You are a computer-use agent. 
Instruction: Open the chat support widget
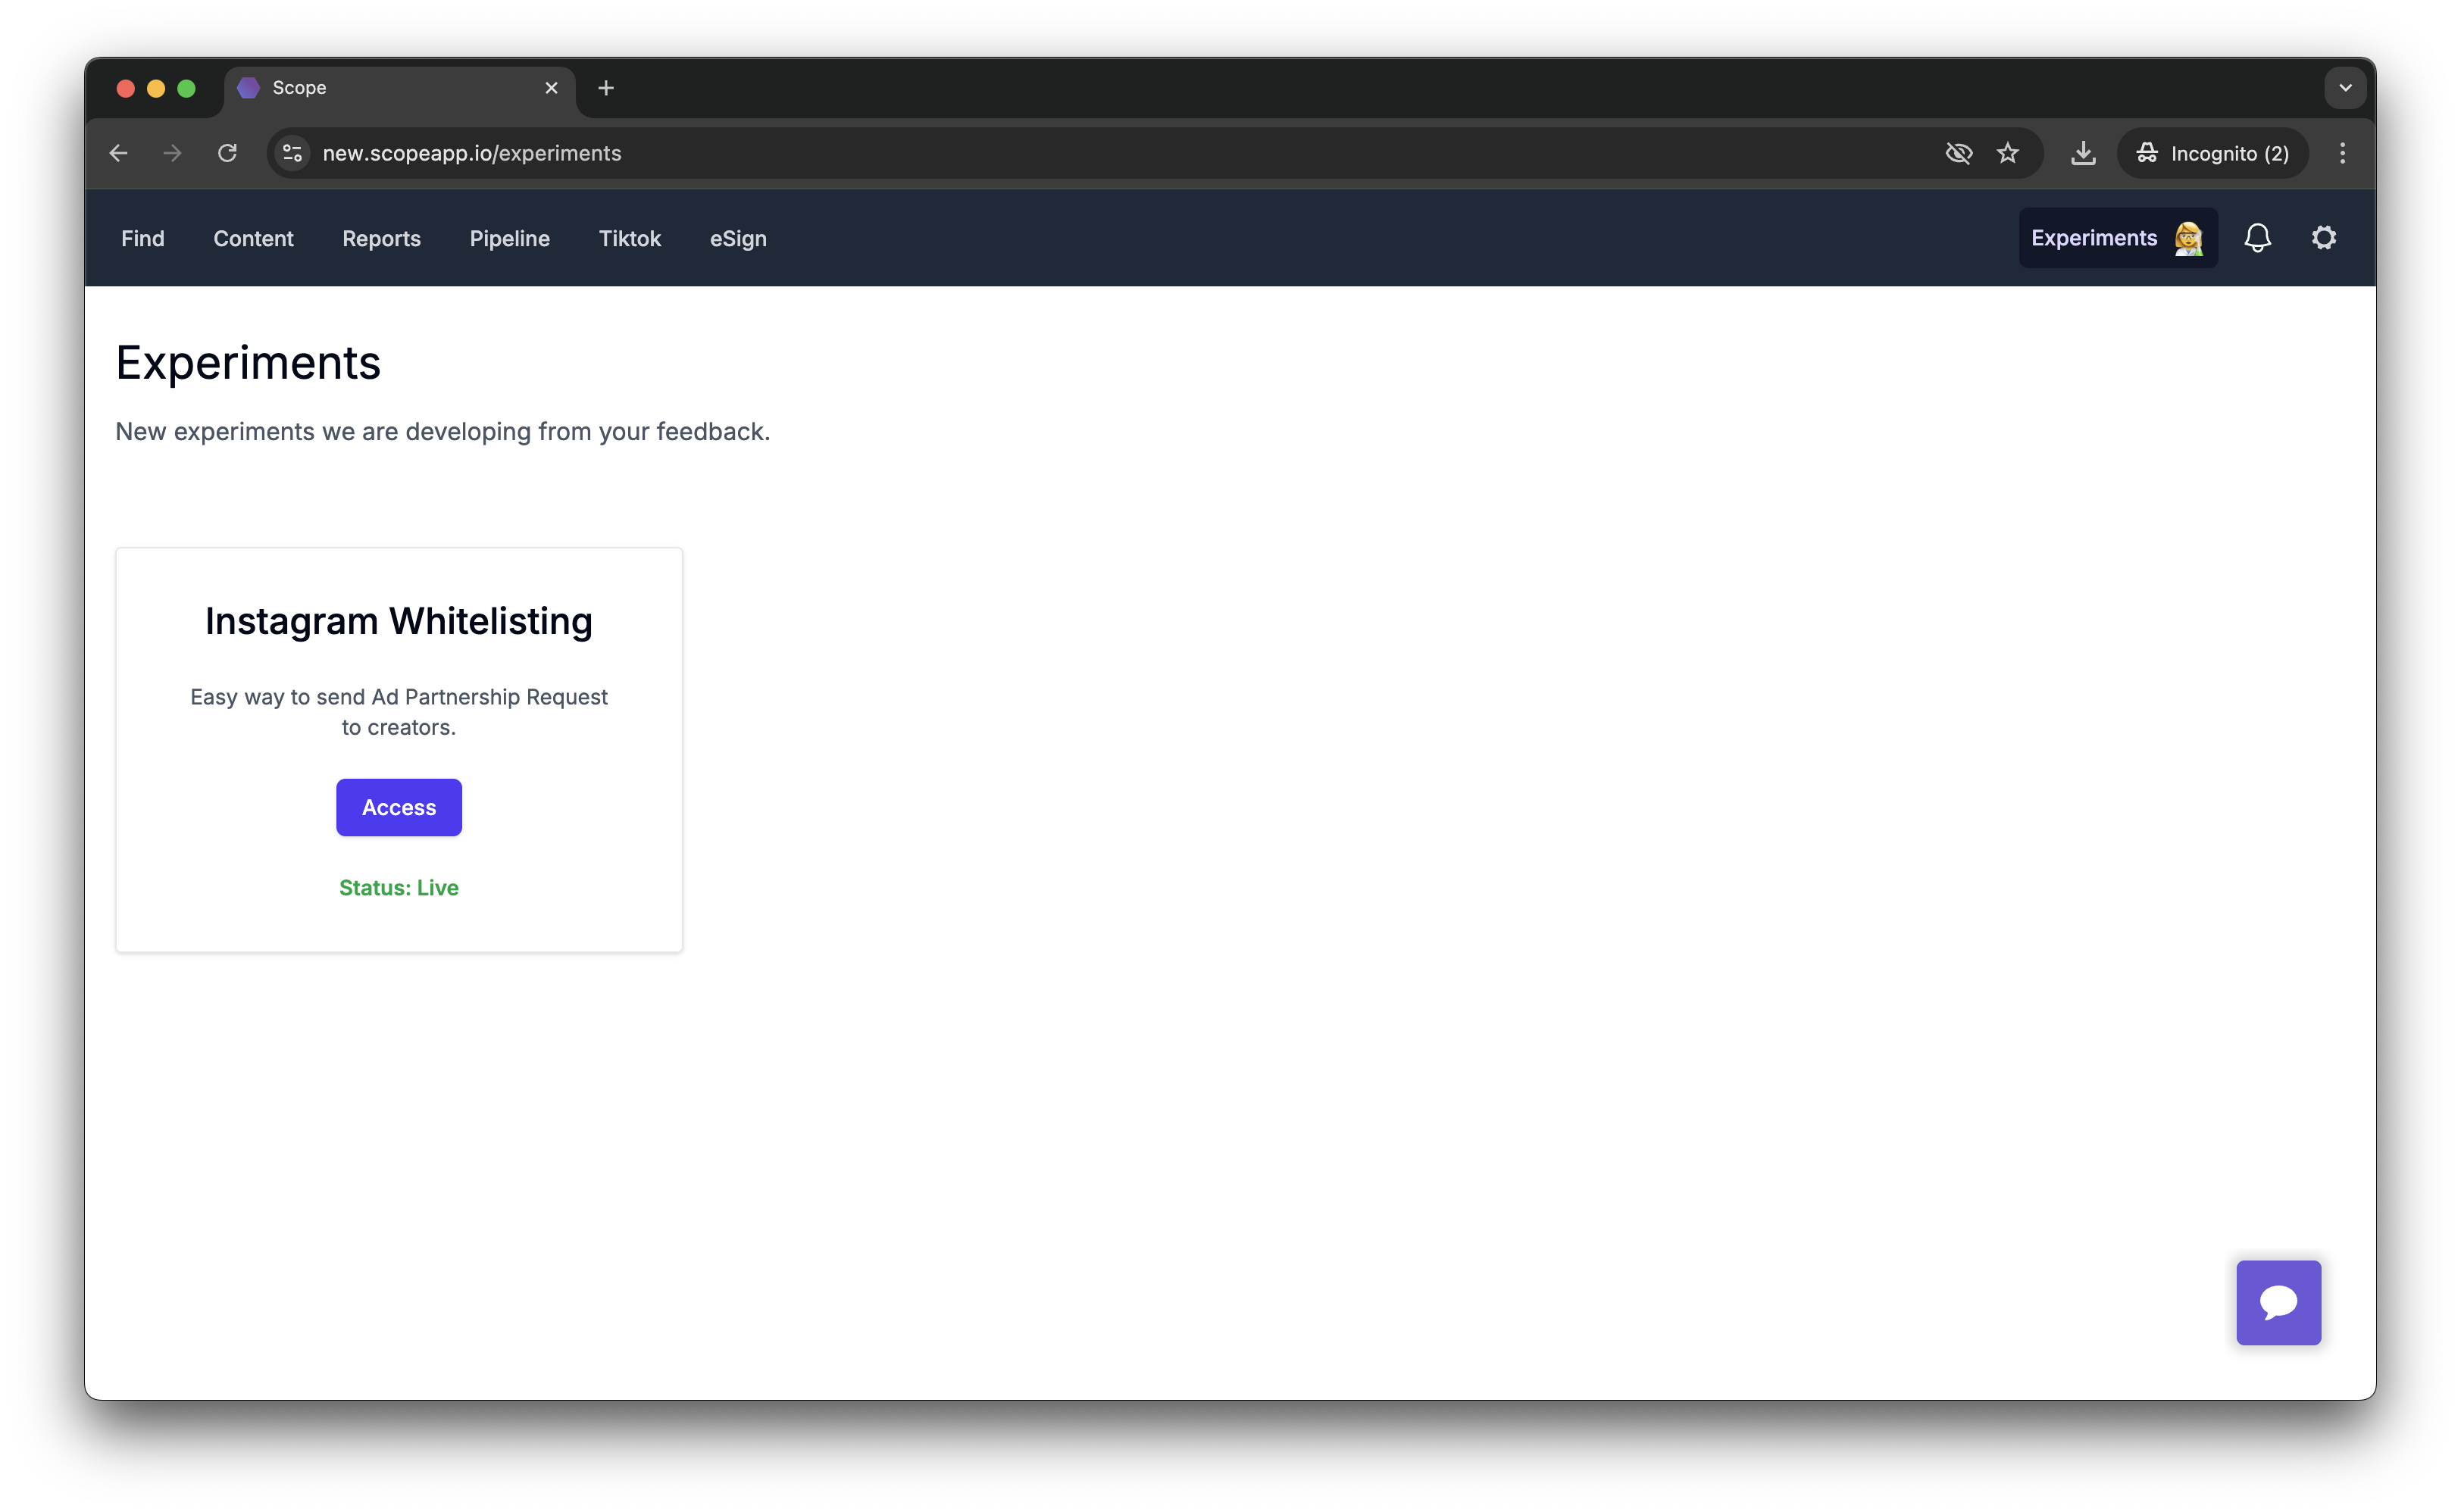click(2278, 1302)
